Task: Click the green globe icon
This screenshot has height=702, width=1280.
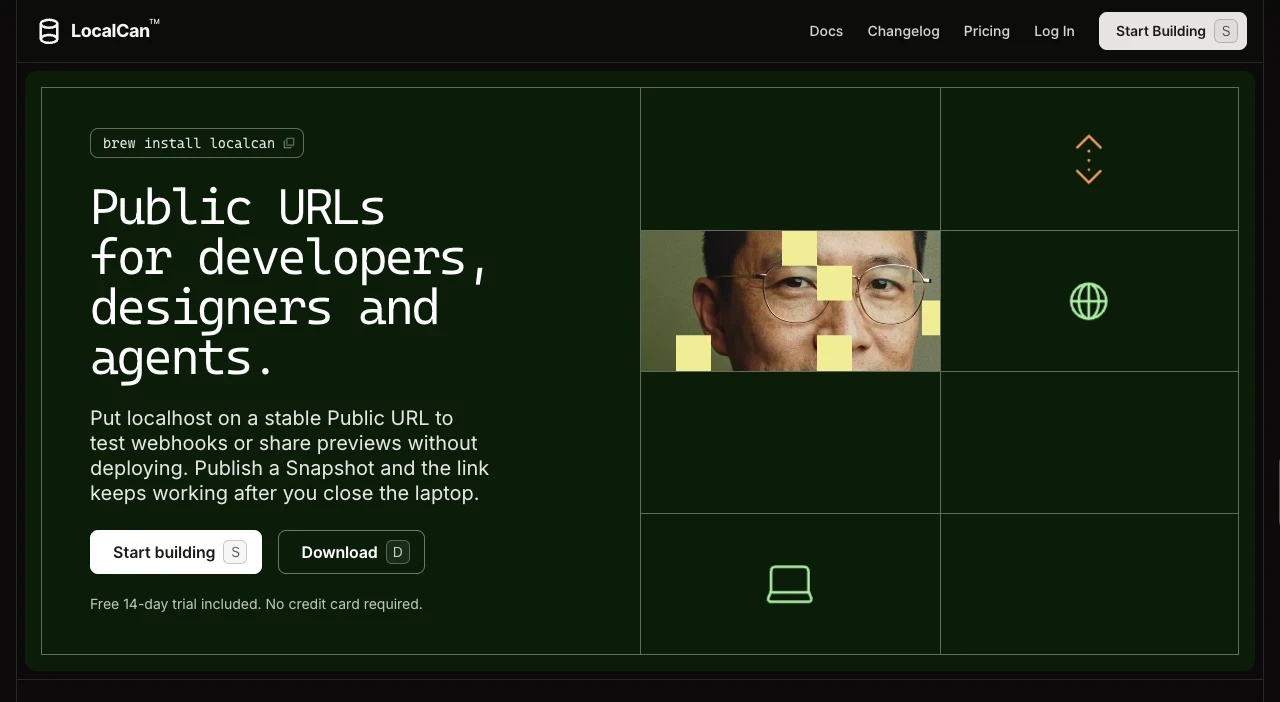Action: [1089, 301]
